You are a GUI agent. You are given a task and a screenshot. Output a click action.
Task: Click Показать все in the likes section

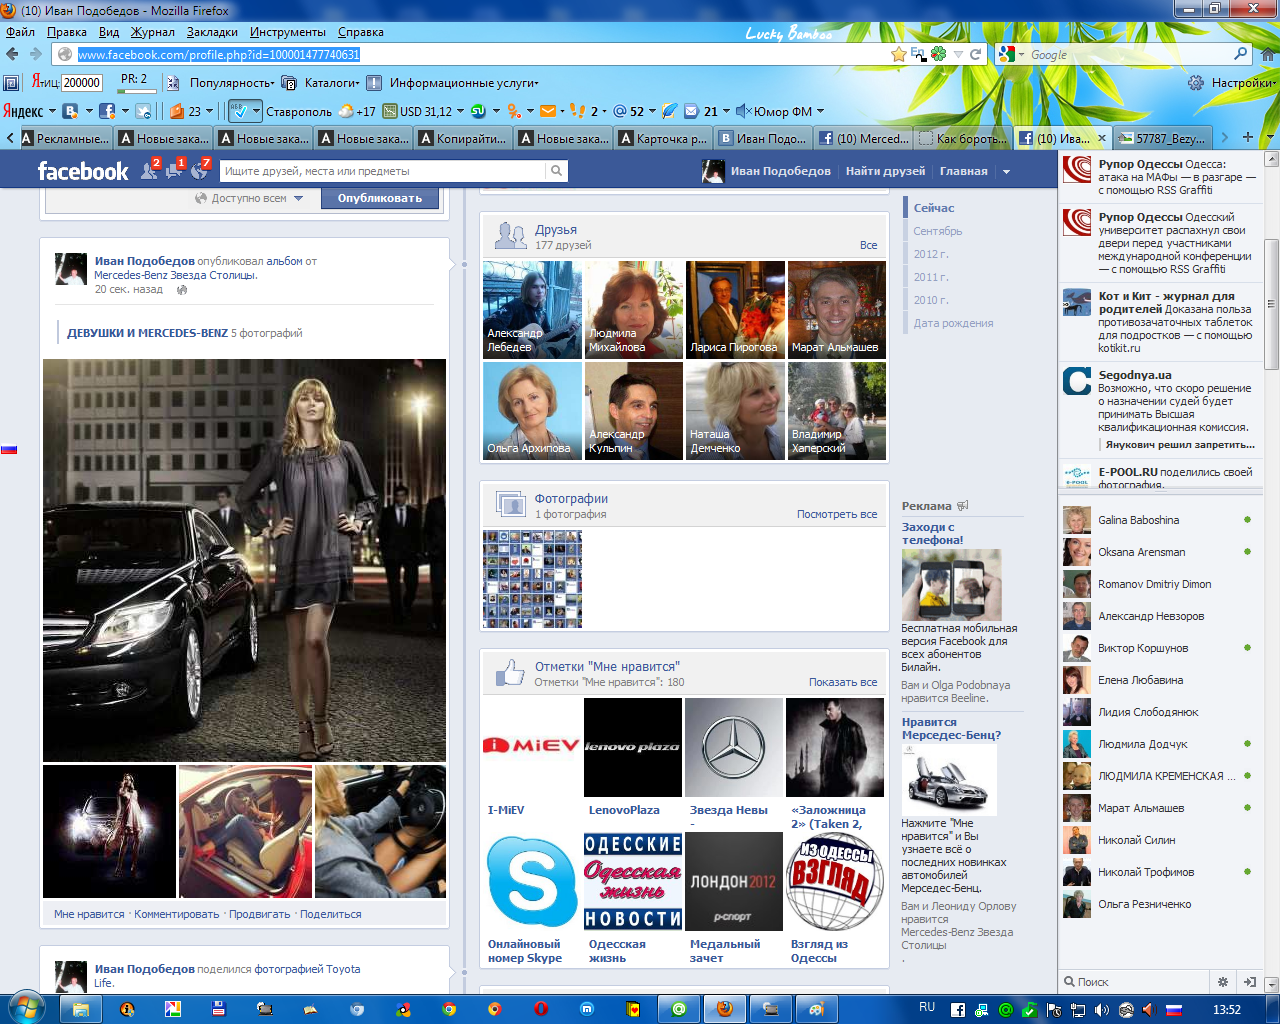tap(843, 682)
